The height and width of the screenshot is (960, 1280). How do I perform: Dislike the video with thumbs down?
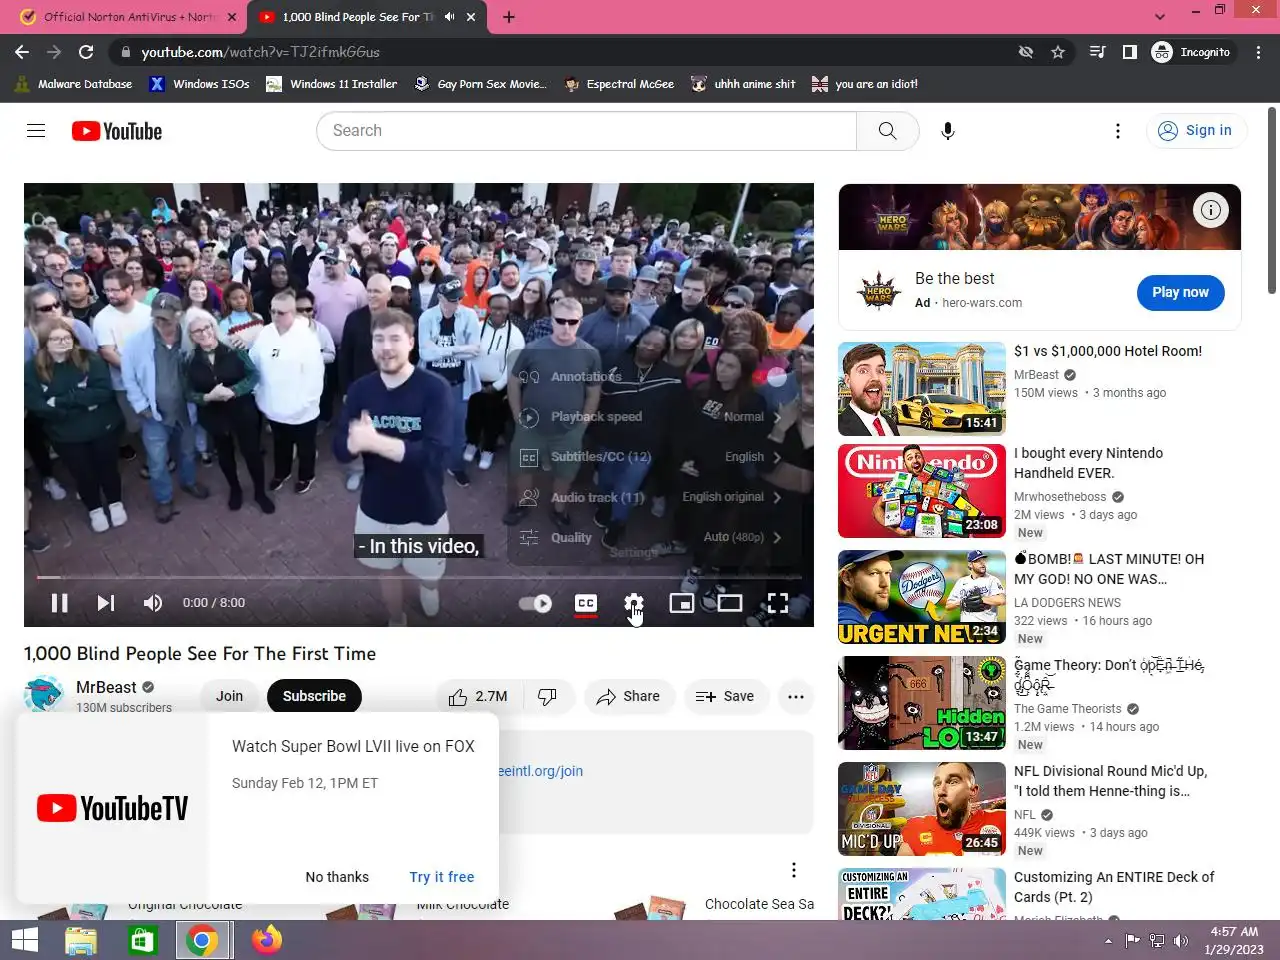(x=548, y=697)
